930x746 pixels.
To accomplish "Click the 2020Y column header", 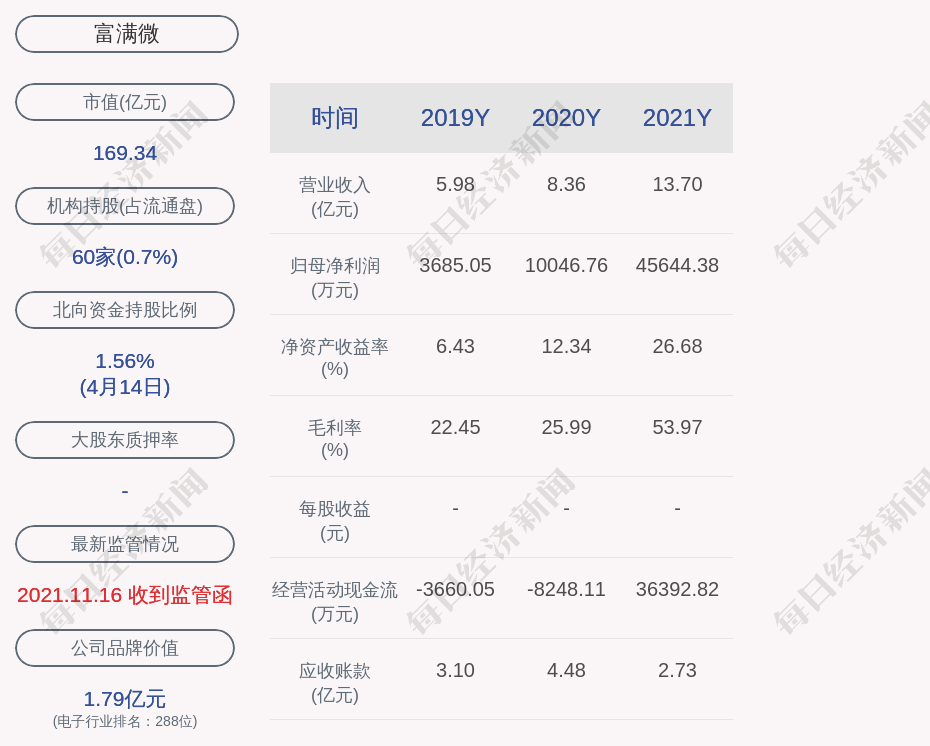I will (566, 117).
